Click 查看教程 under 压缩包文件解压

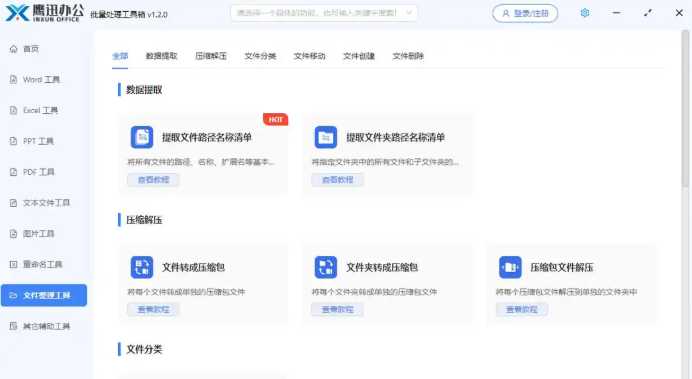(x=522, y=309)
